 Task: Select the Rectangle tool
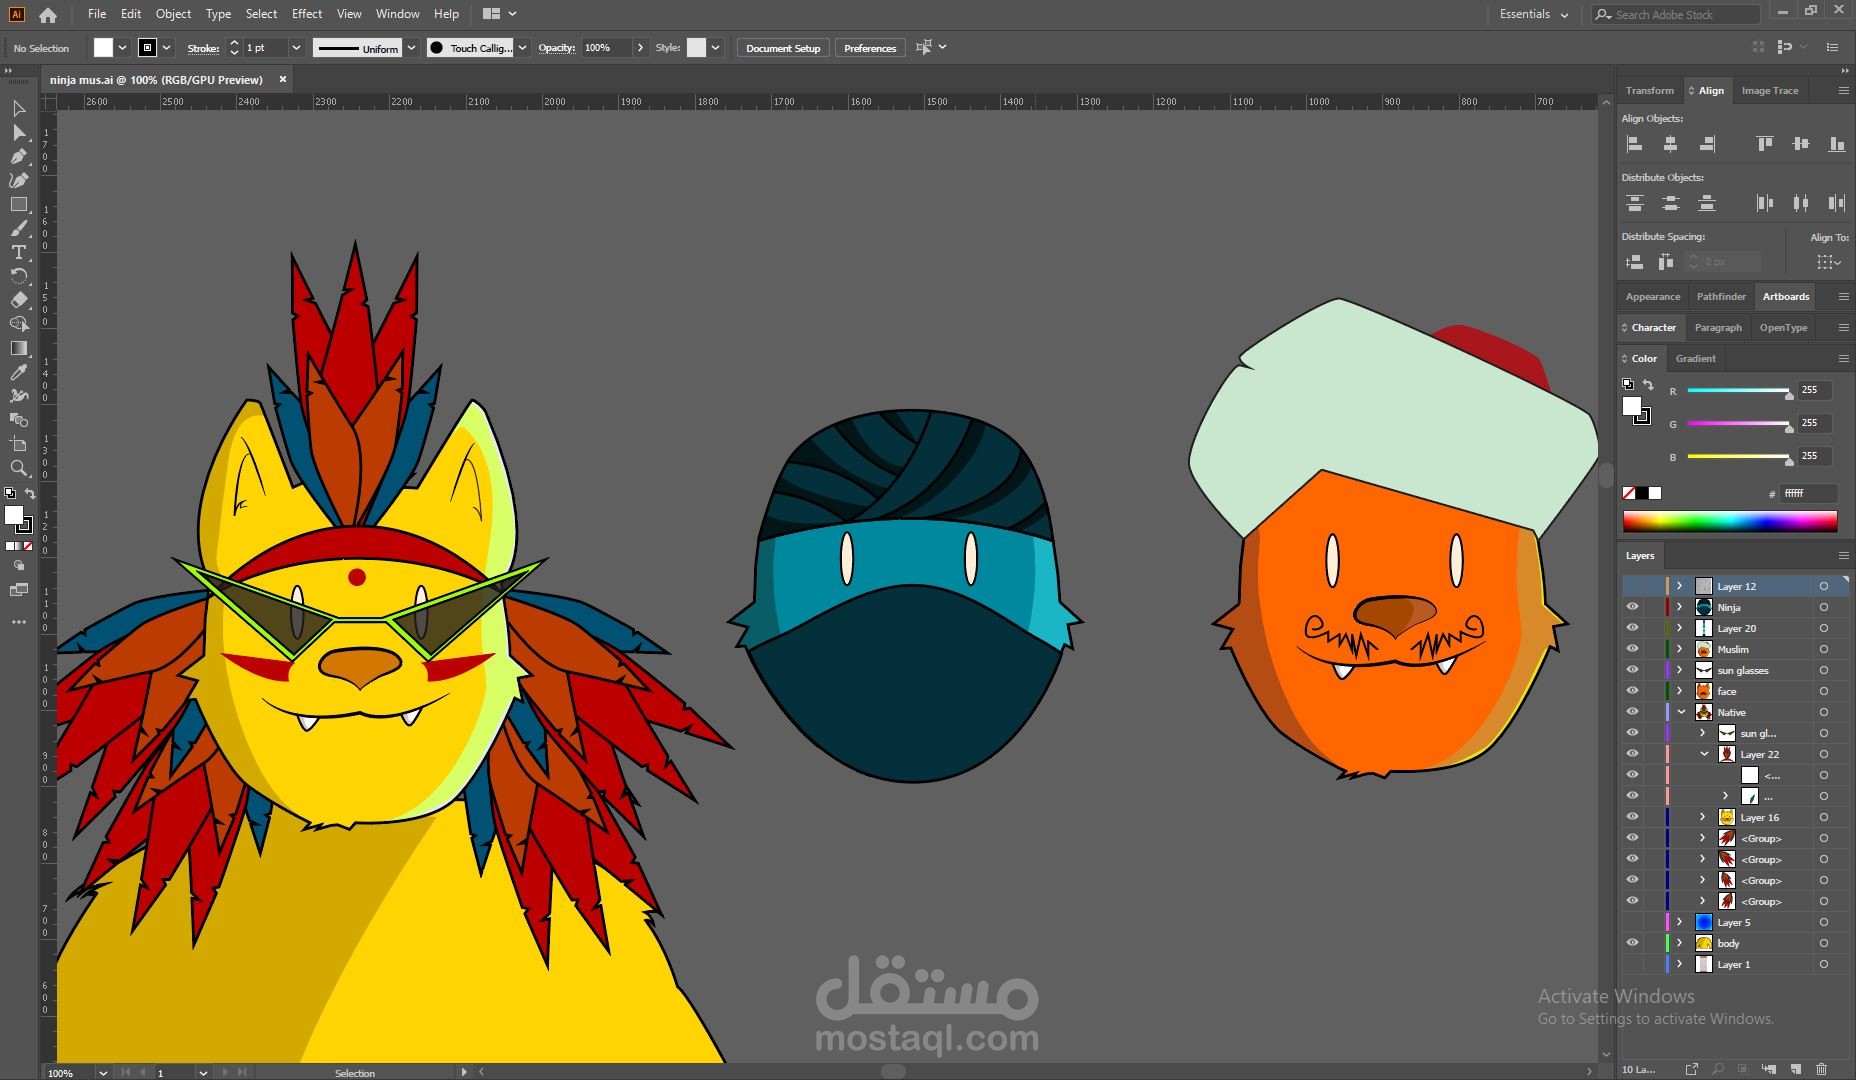pyautogui.click(x=19, y=204)
